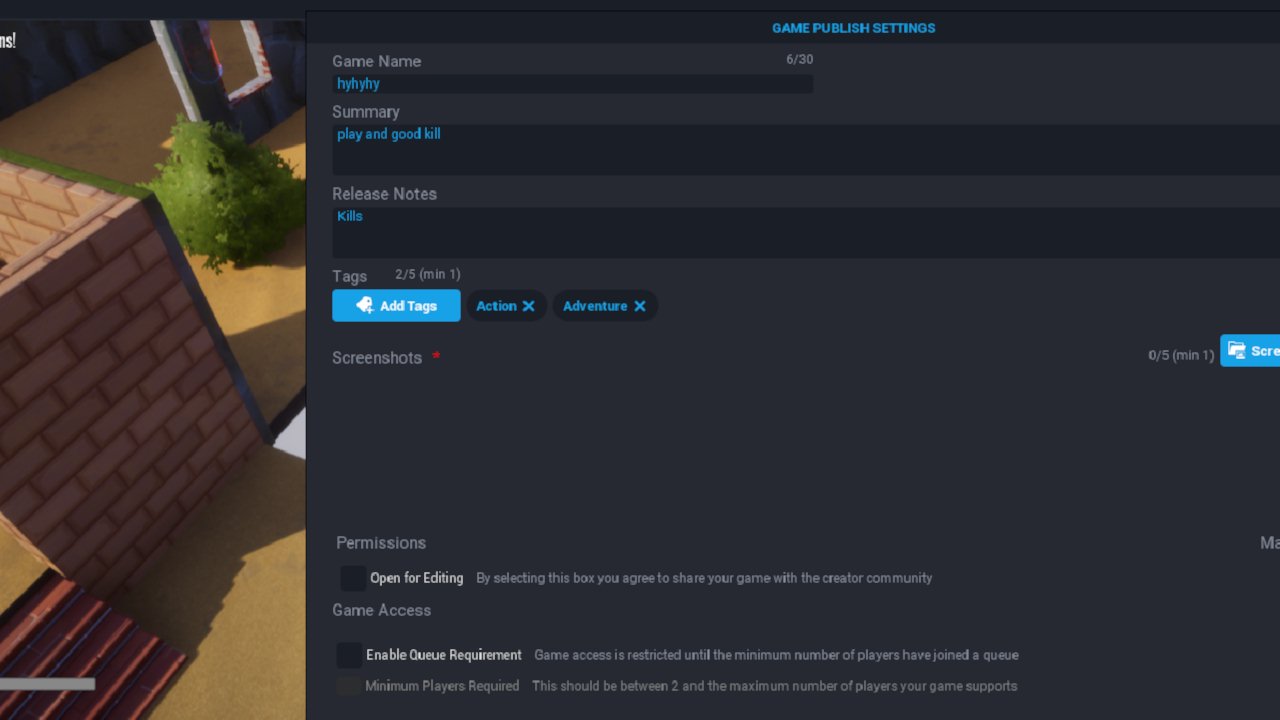The image size is (1280, 720).
Task: Toggle Enable Queue Requirement checkbox
Action: [x=349, y=655]
